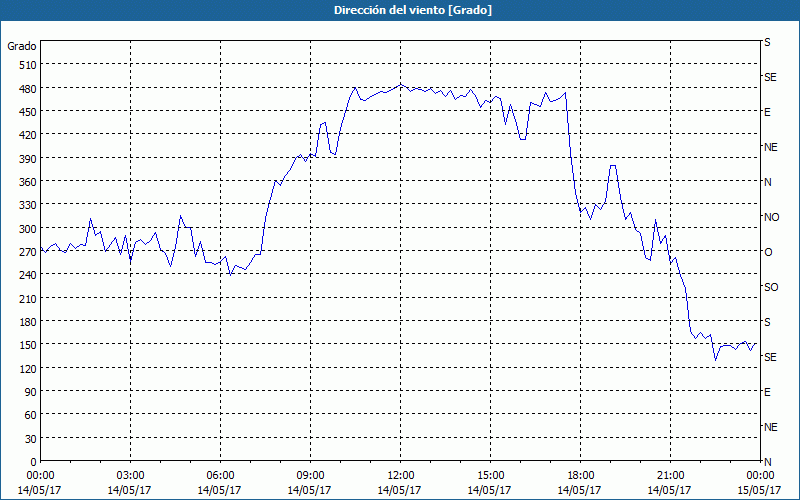Click the N compass label at 360
Viewport: 800px width, 500px height.
[768, 182]
